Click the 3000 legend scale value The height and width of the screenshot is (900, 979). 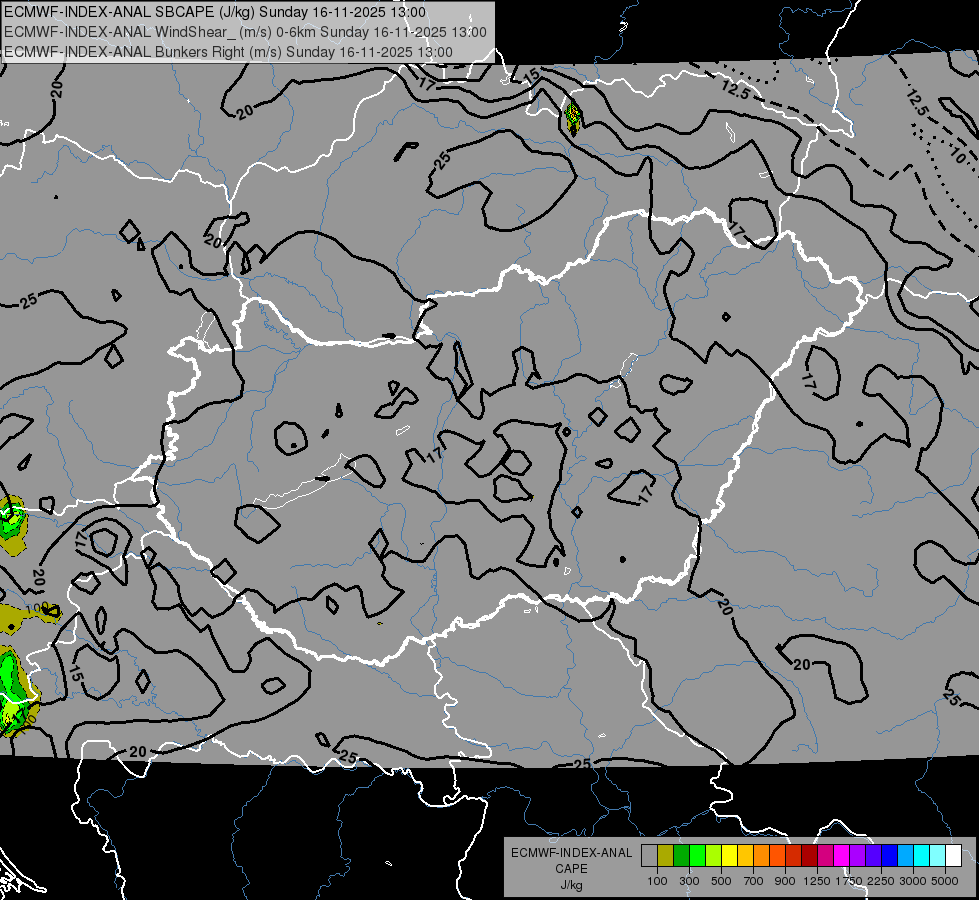coord(913,881)
